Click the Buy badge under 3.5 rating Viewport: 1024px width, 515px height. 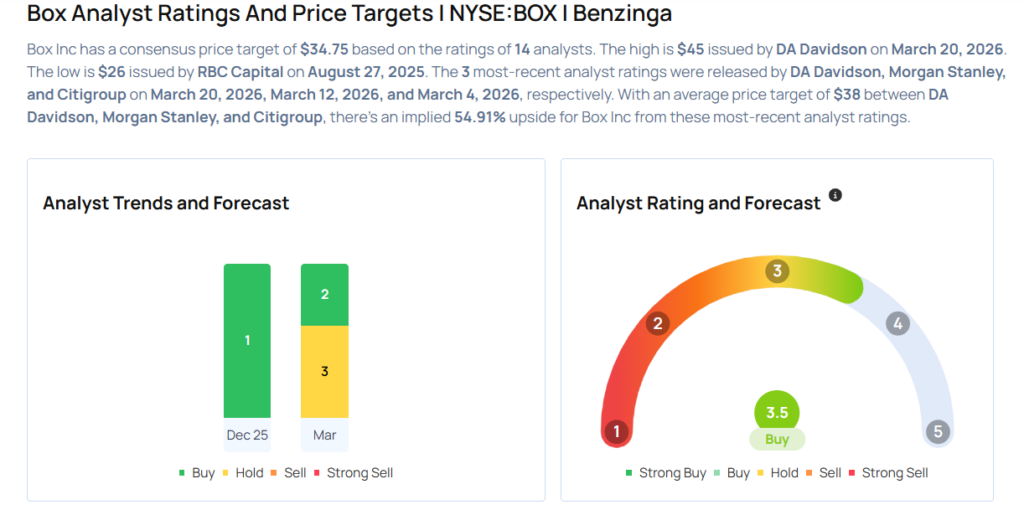(x=777, y=439)
